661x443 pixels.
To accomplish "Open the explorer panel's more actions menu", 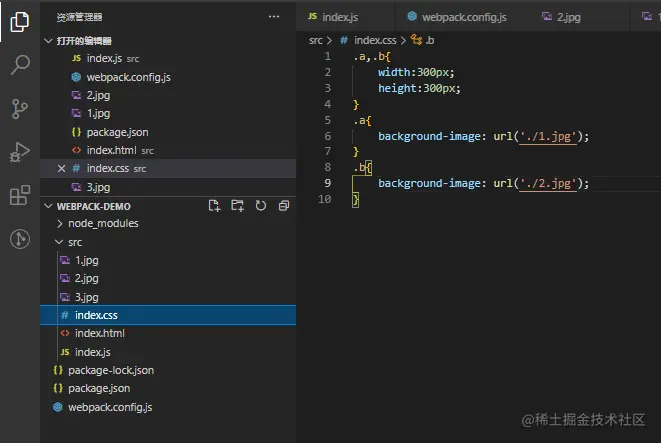I will point(274,17).
